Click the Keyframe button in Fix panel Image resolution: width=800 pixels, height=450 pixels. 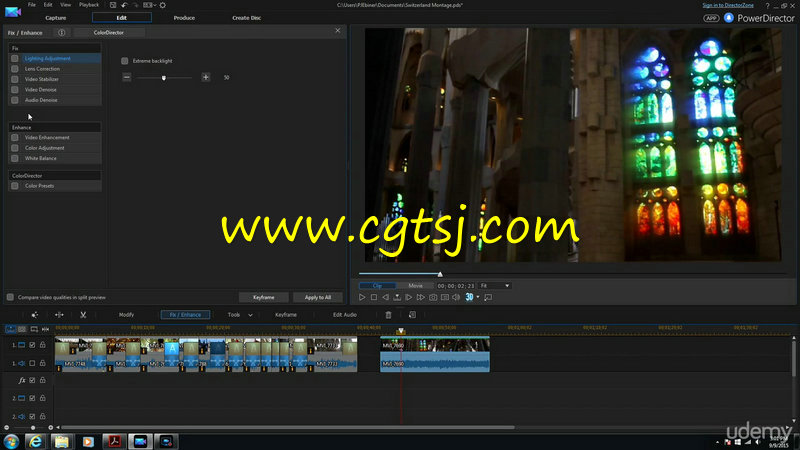[264, 297]
